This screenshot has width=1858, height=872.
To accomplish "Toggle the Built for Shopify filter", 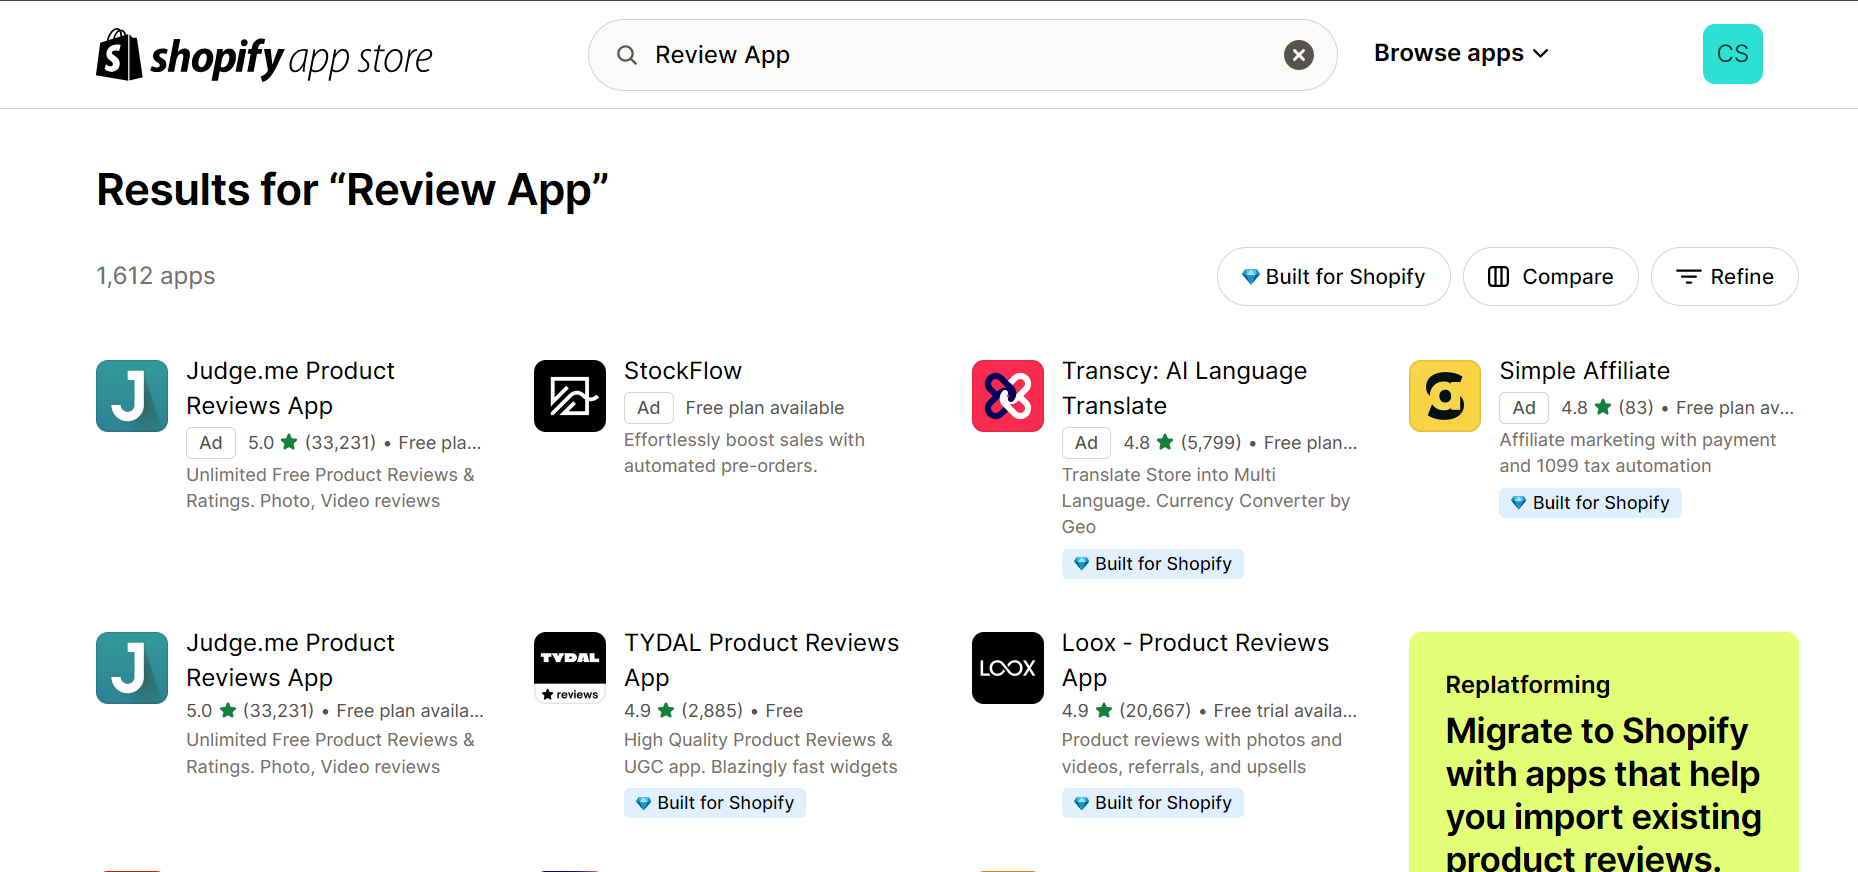I will point(1333,277).
